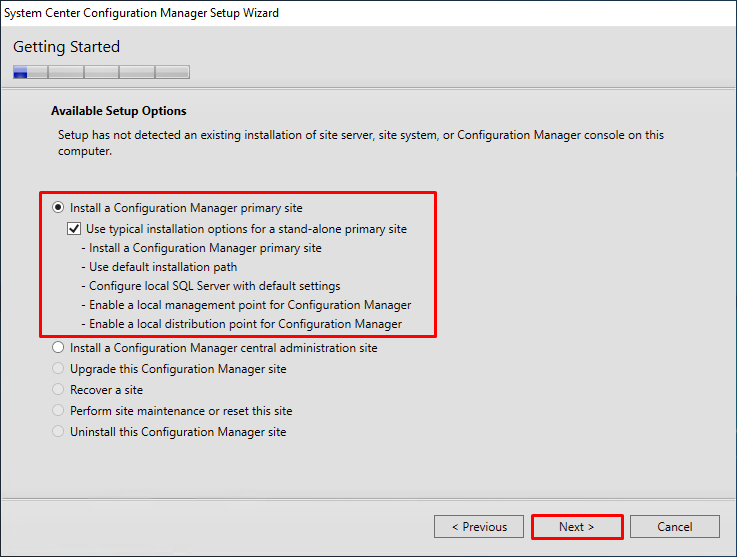The height and width of the screenshot is (557, 737).
Task: Click the Getting Started heading
Action: [x=66, y=47]
